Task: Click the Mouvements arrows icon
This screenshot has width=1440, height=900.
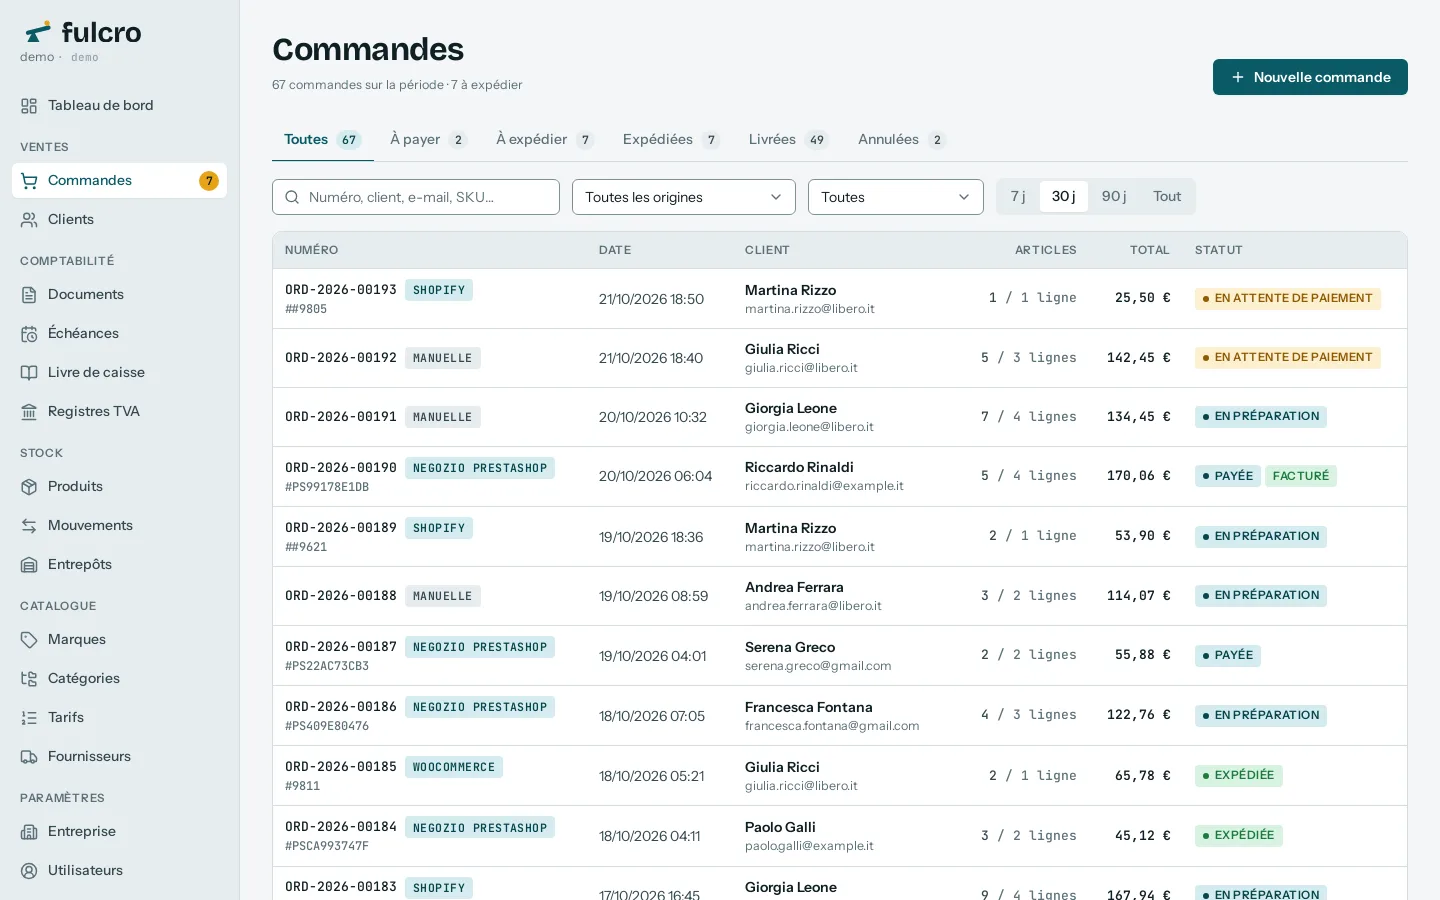Action: point(29,526)
